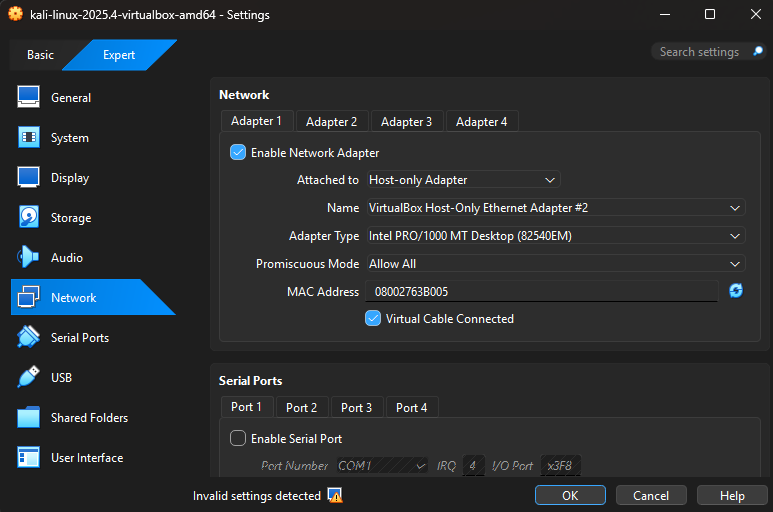Click the Serial Ports section heading
Image resolution: width=773 pixels, height=512 pixels.
pos(250,380)
